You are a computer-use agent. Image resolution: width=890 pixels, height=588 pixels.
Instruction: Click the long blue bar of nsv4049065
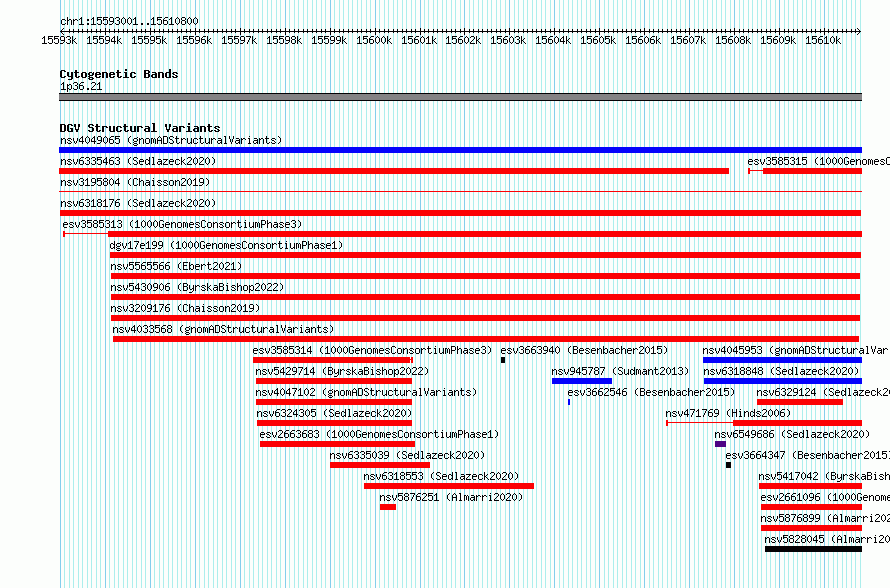point(460,150)
